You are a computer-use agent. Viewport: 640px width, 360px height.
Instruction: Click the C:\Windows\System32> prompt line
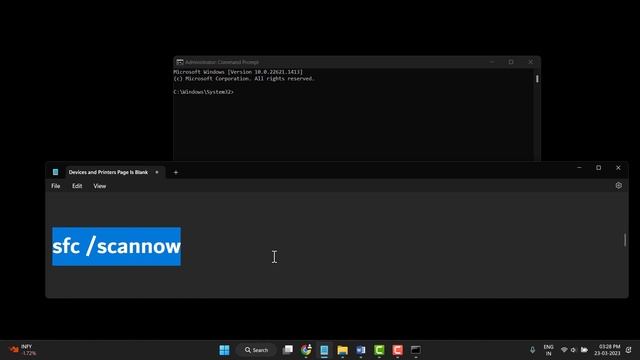click(x=204, y=92)
